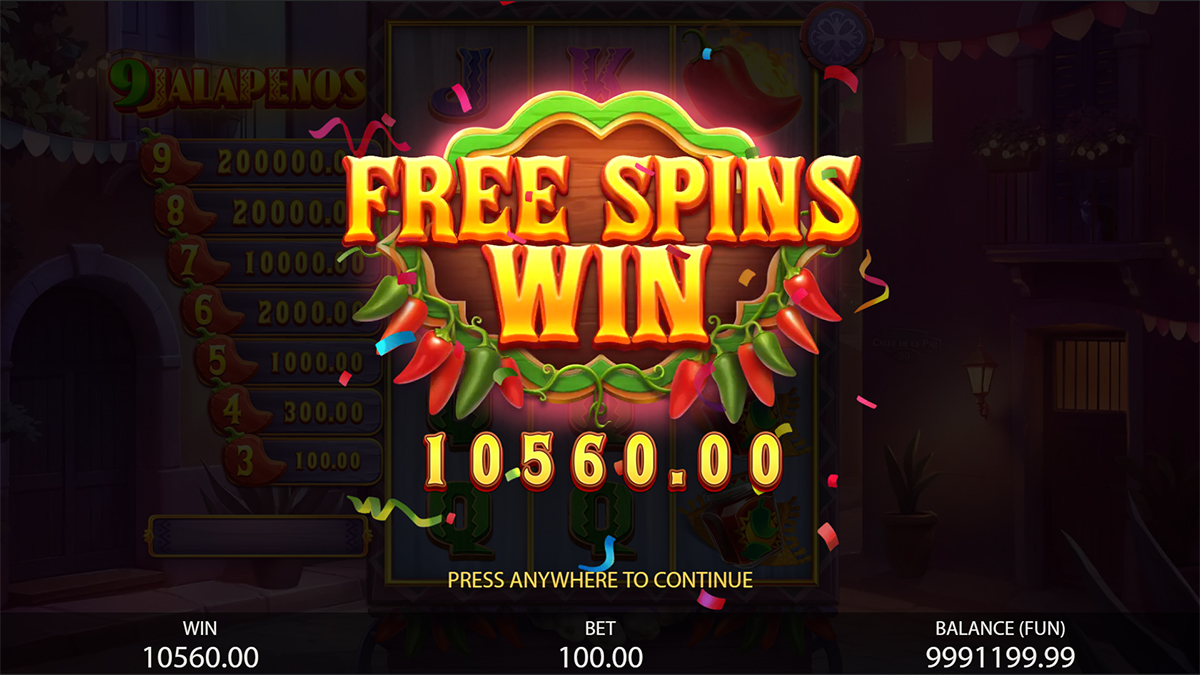Click the red chili pepper reel symbol
Viewport: 1200px width, 675px height.
pyautogui.click(x=742, y=75)
